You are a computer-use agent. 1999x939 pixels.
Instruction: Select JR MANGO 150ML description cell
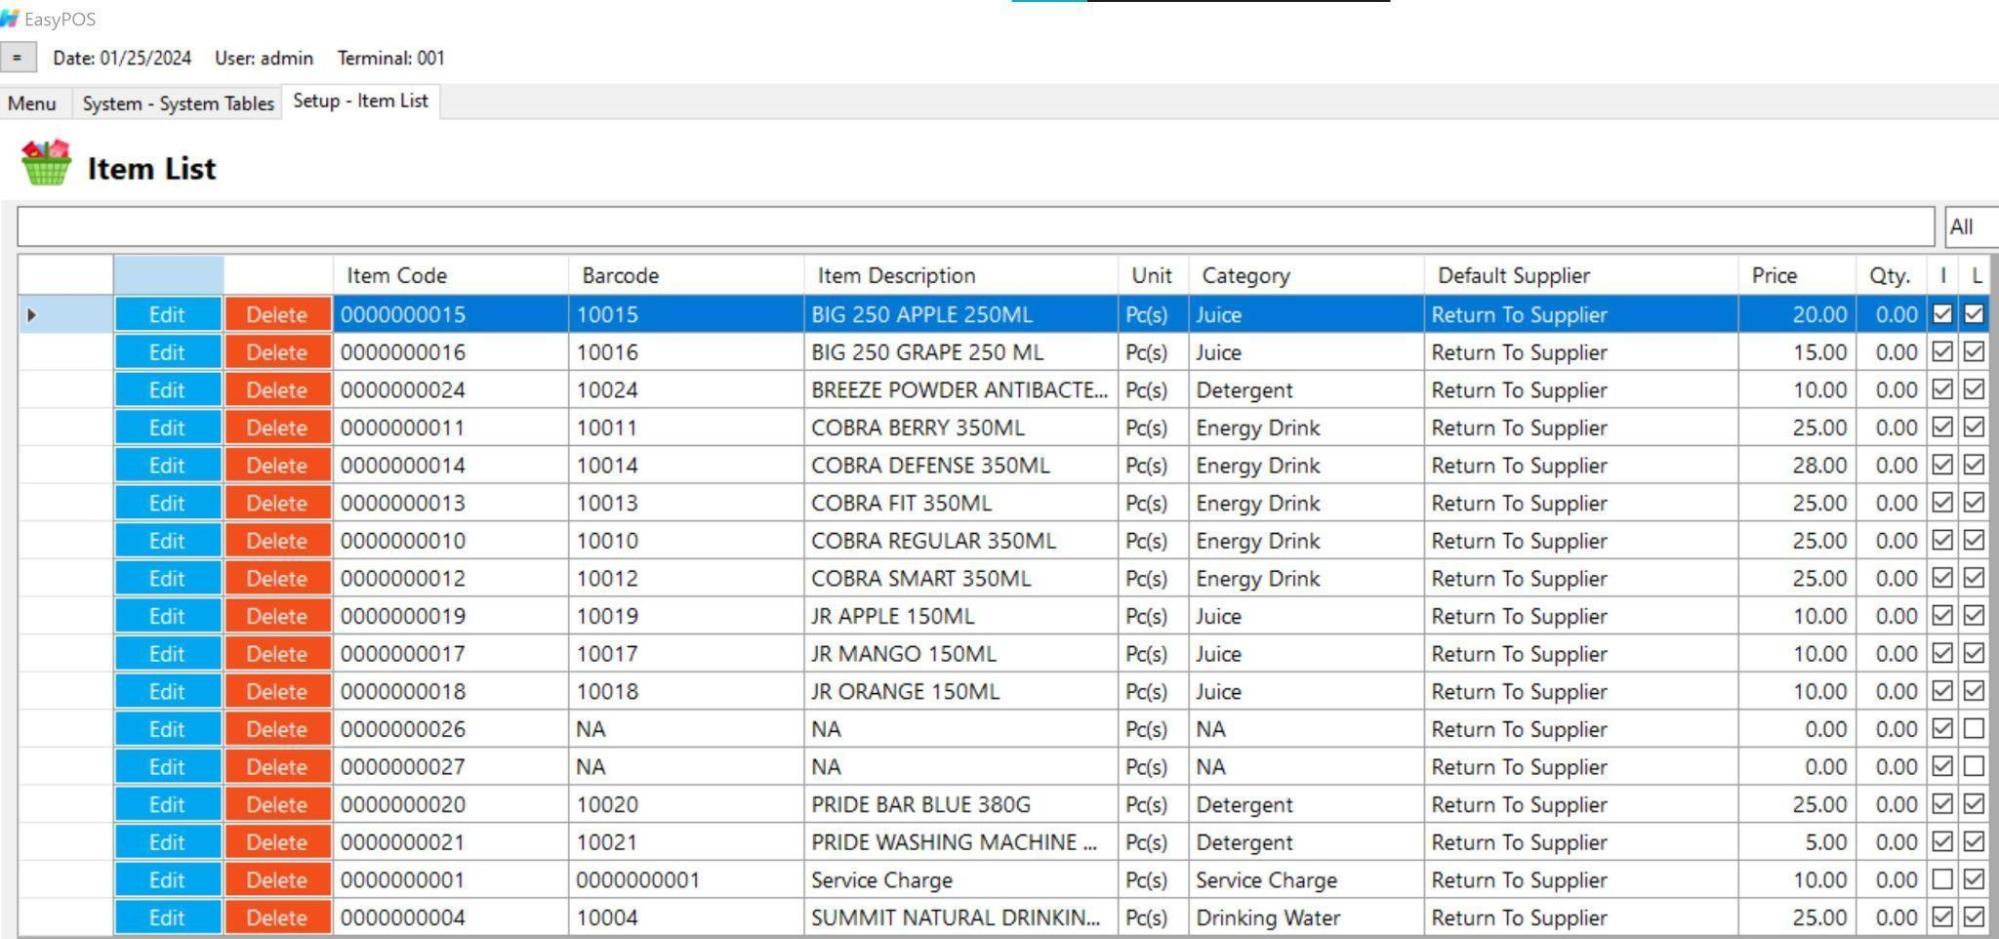[961, 654]
